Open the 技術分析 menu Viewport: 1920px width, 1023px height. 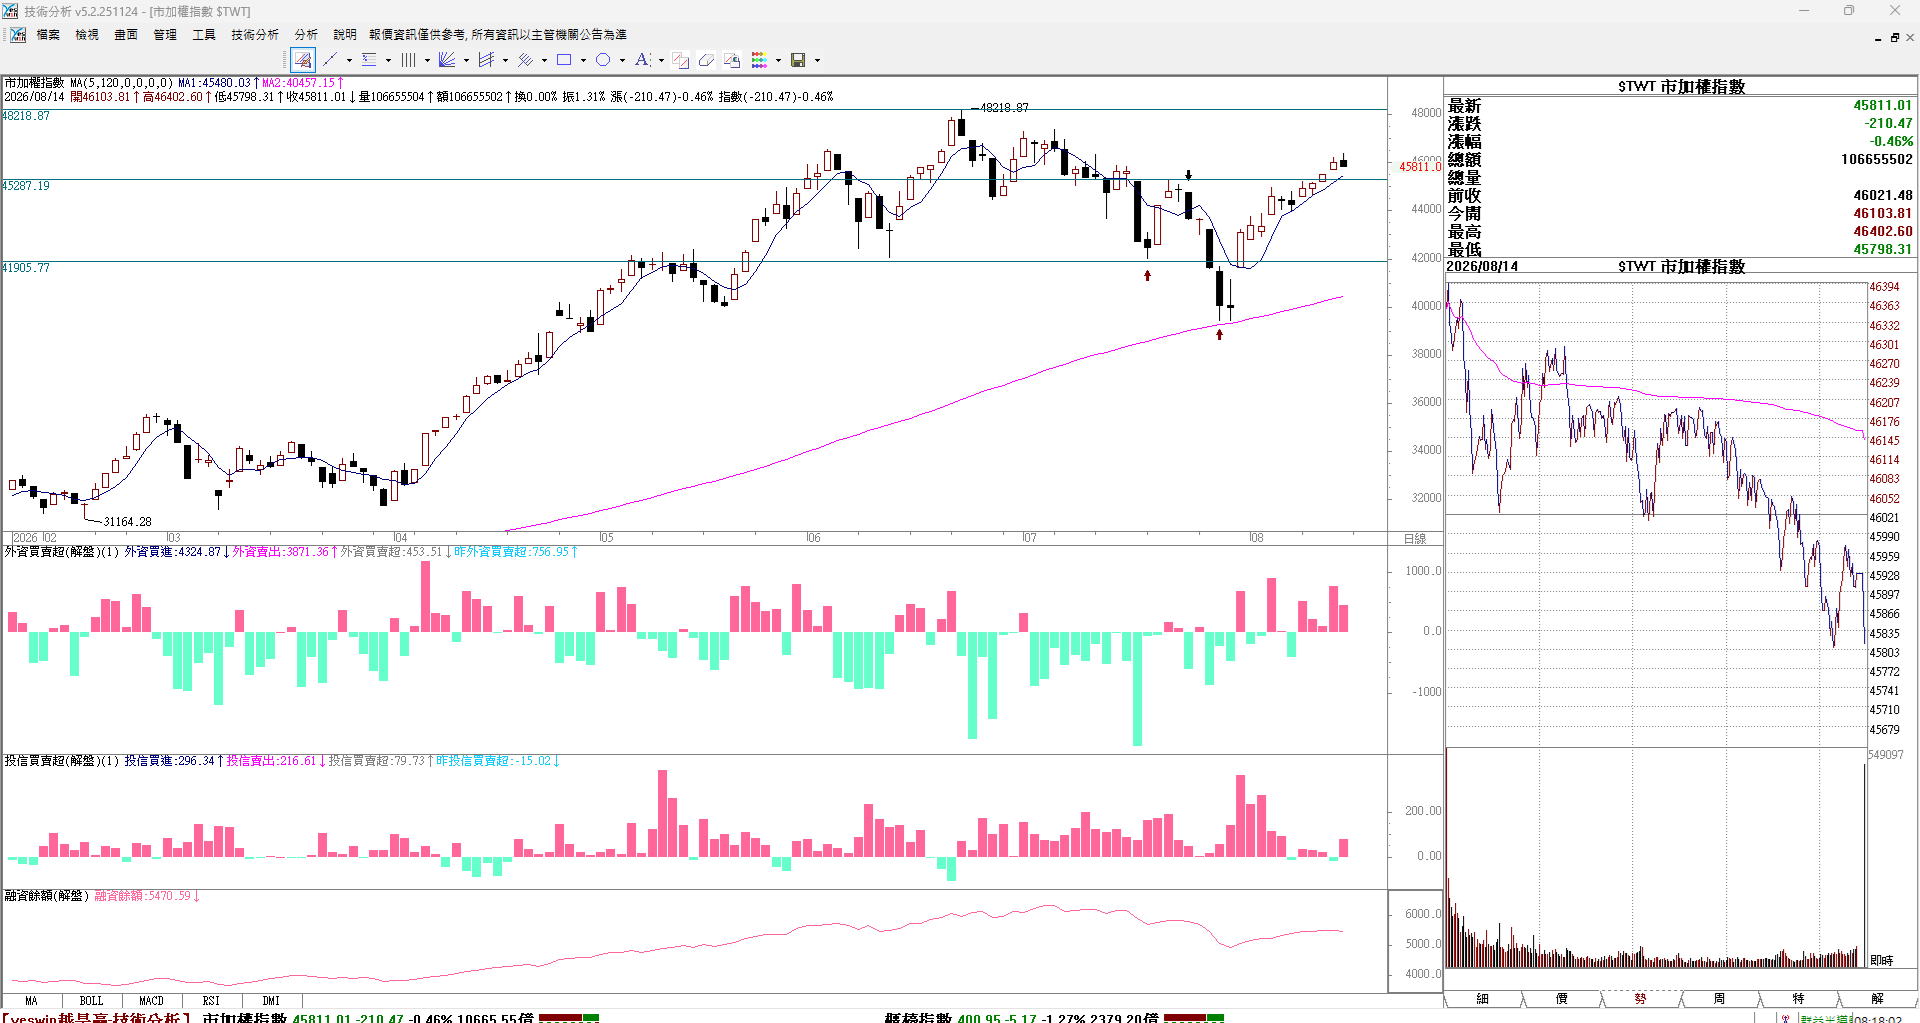coord(255,35)
